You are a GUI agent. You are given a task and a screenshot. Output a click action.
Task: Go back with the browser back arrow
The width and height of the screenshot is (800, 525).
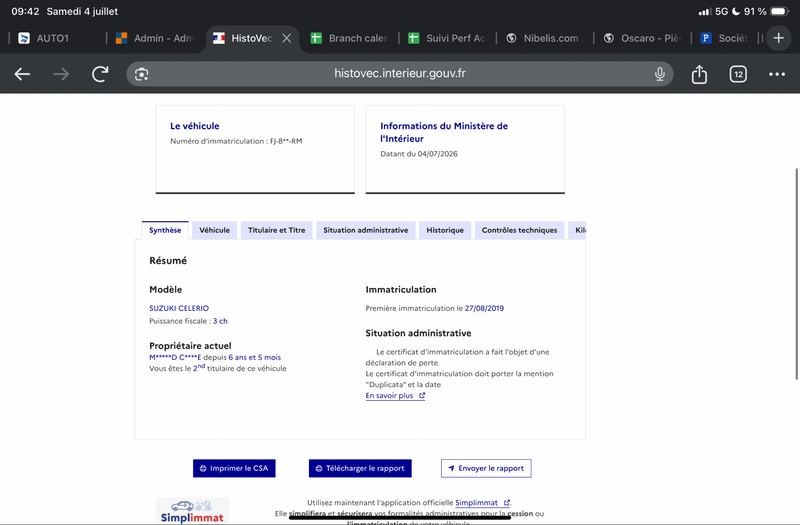[22, 74]
